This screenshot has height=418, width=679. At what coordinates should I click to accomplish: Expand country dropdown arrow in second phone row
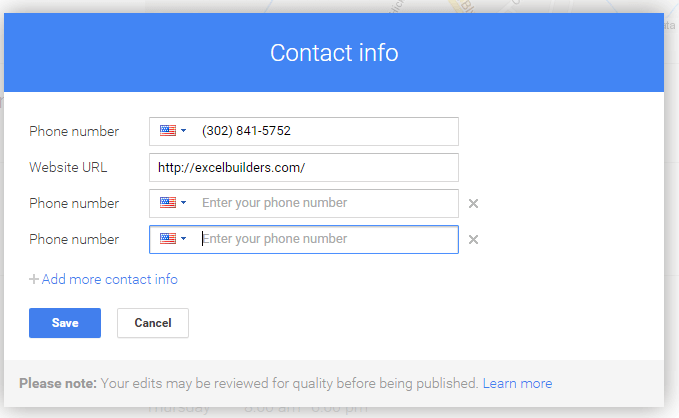click(184, 202)
